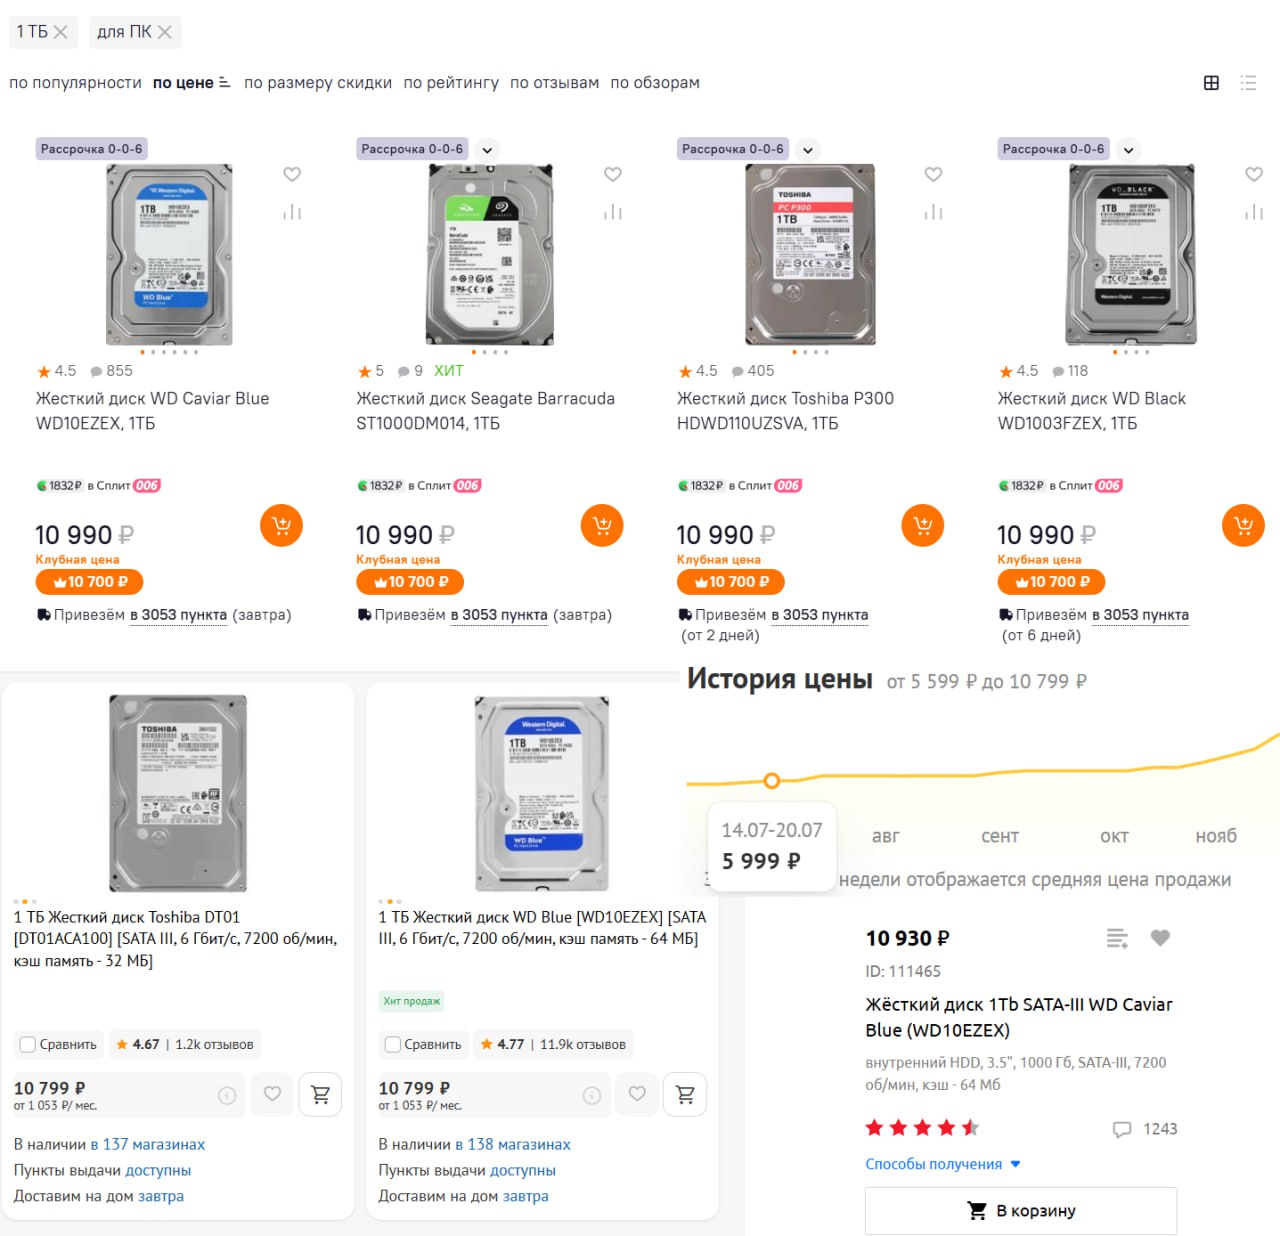Check Сравнить for WD Blue WD10EZEX
Image resolution: width=1280 pixels, height=1236 pixels.
(393, 1045)
